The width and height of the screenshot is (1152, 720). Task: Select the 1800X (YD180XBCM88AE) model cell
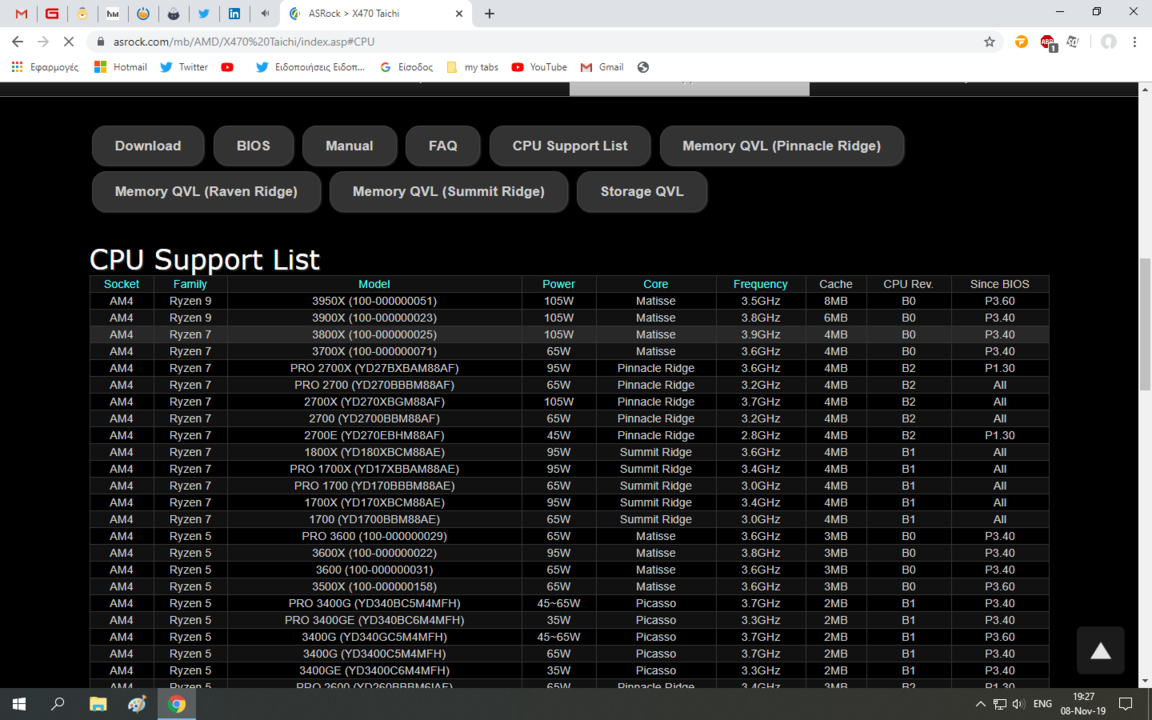coord(374,453)
